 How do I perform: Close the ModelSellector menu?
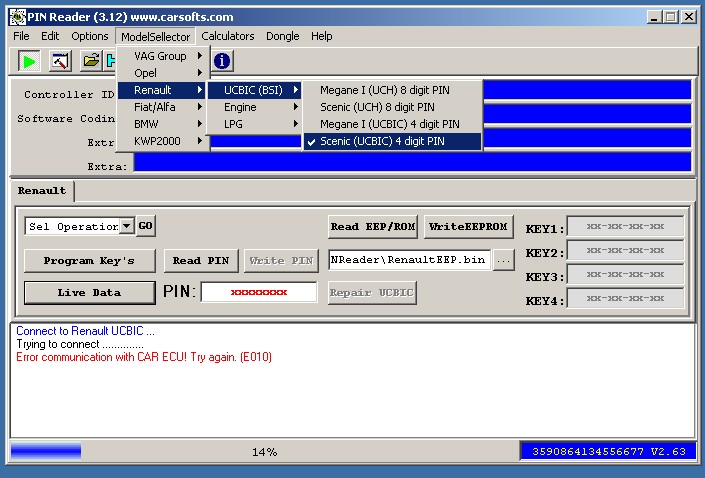[x=156, y=36]
